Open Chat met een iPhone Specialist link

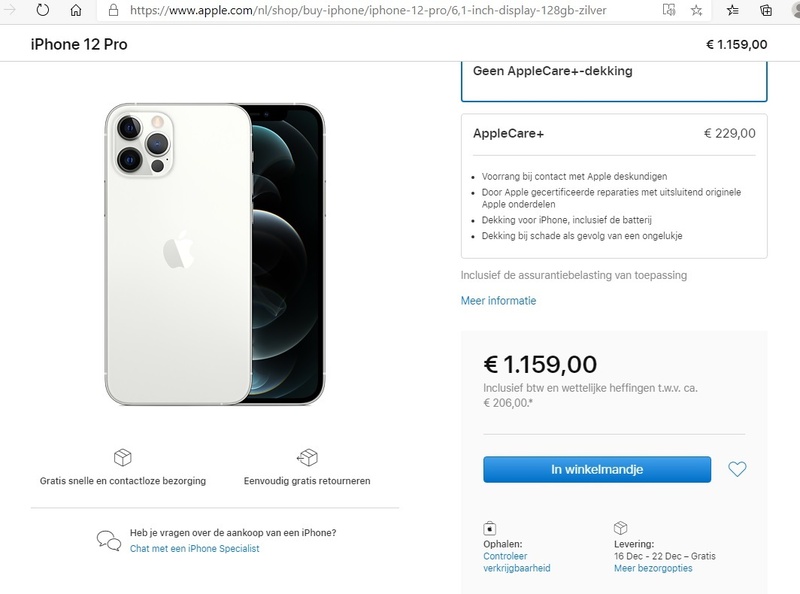[x=194, y=548]
